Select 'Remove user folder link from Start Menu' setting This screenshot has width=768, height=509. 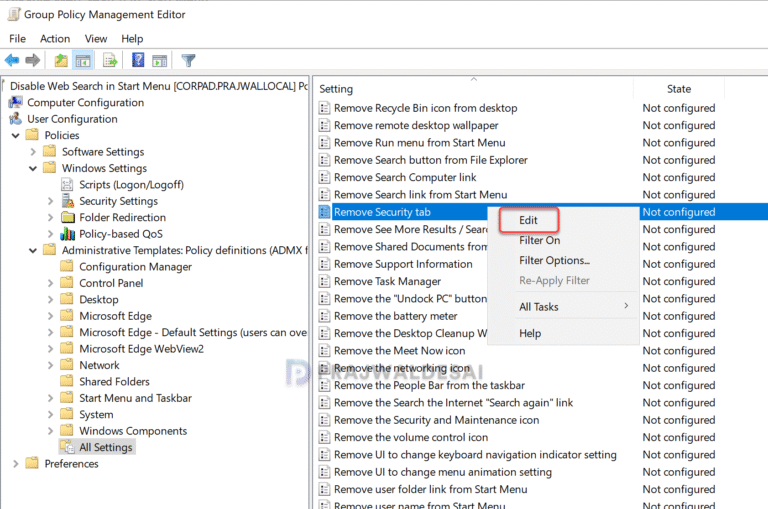[x=431, y=489]
